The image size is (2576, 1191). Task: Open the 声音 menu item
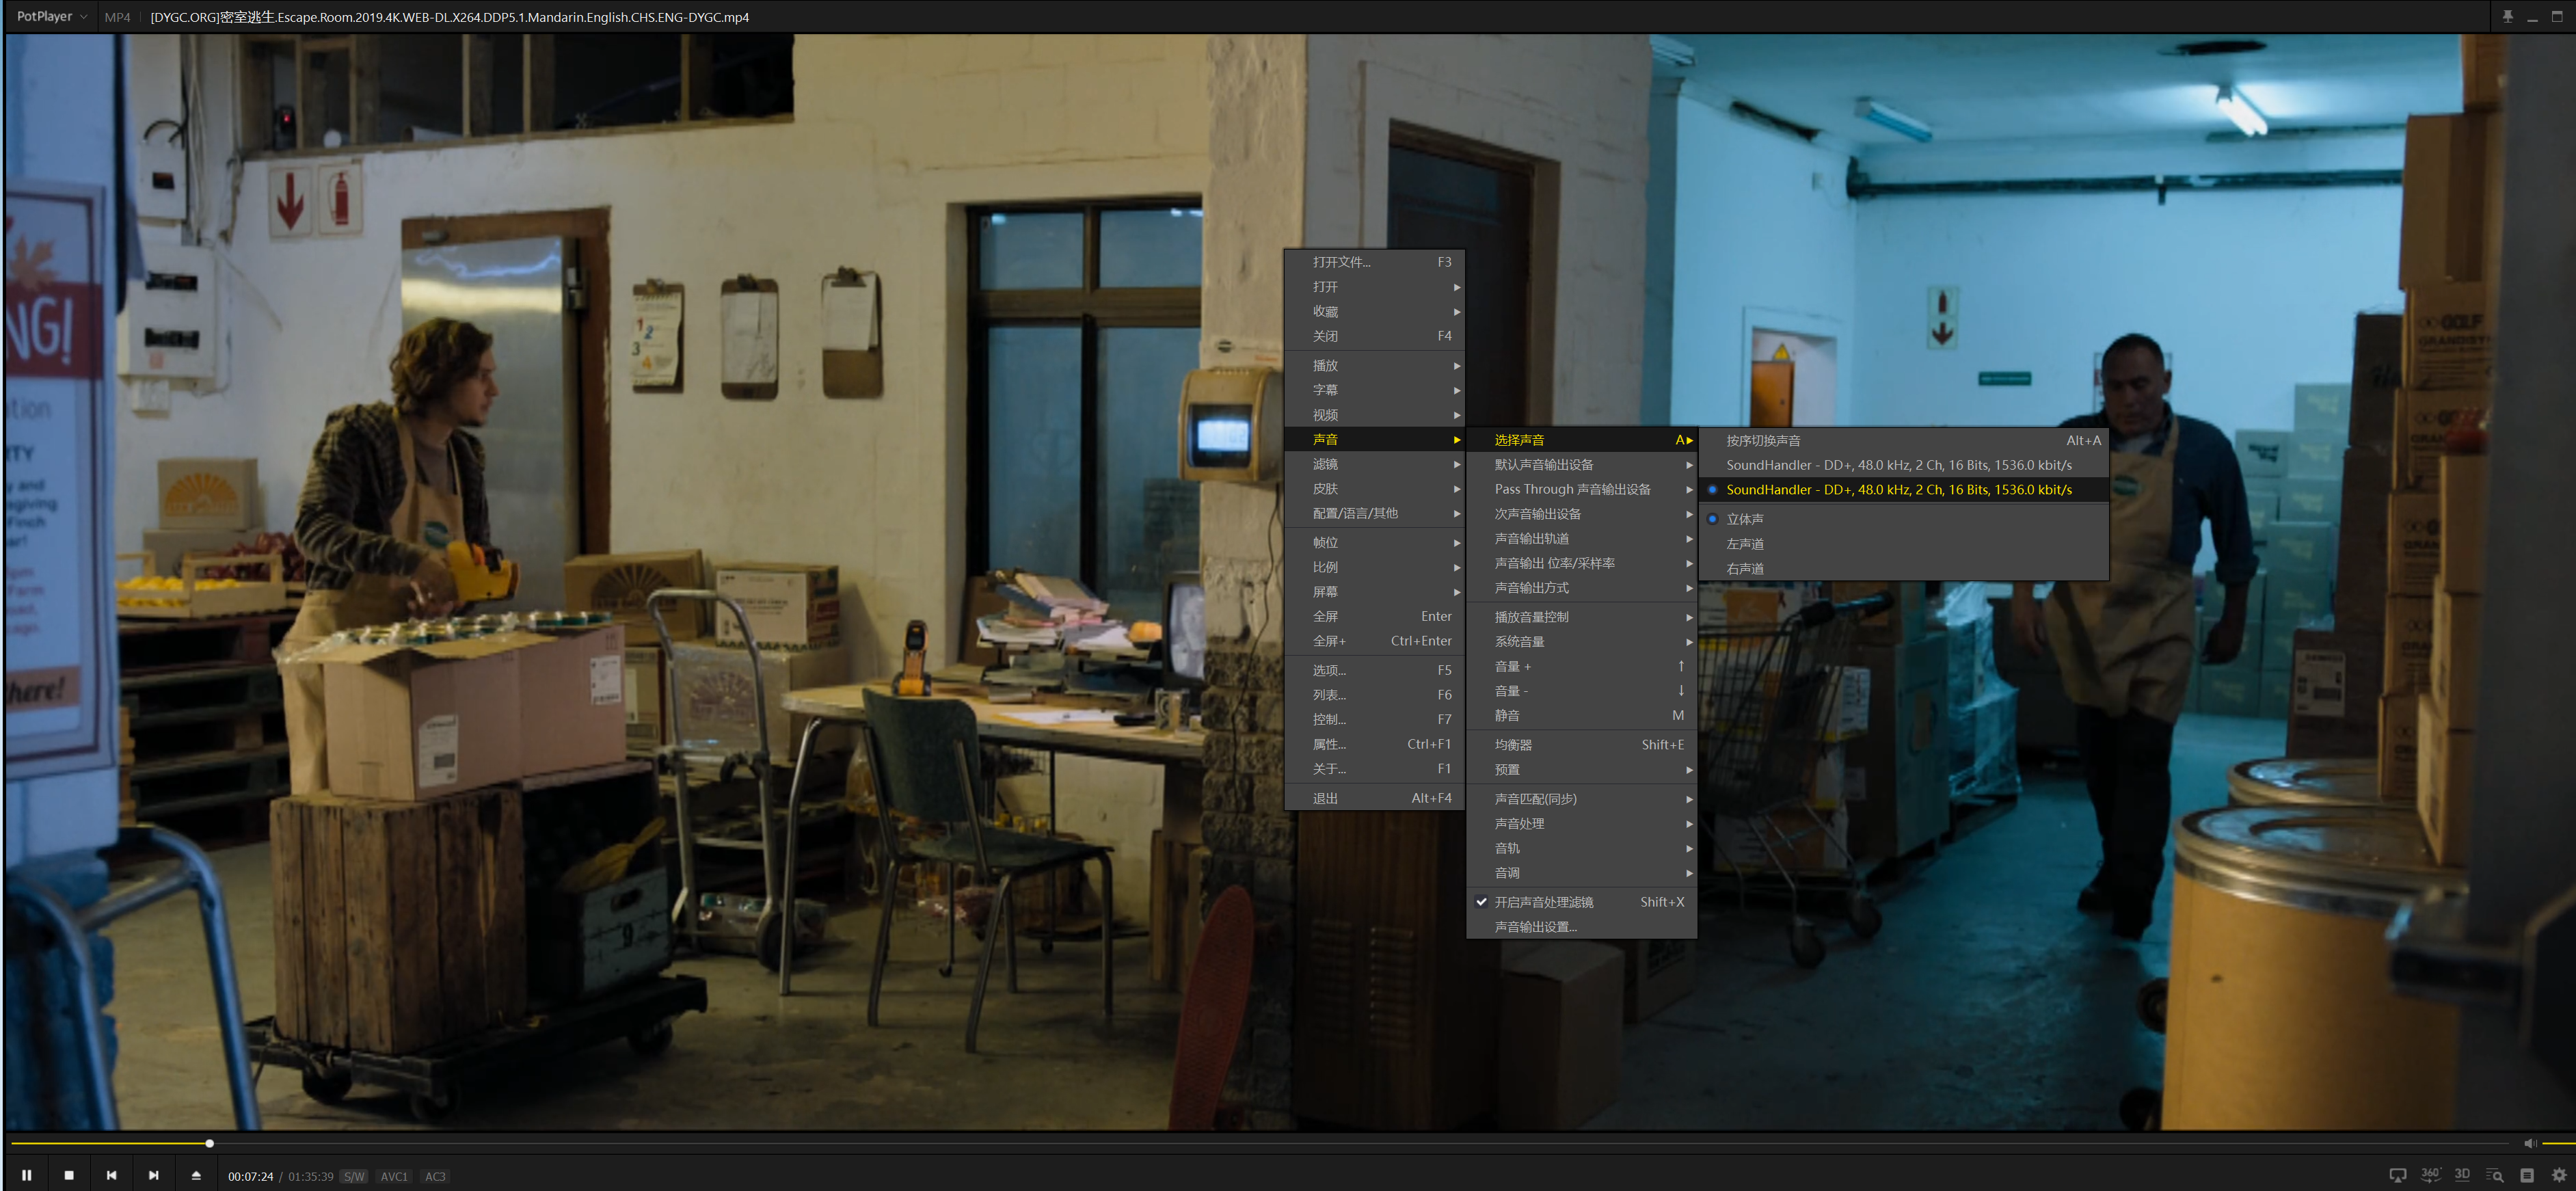pos(1376,439)
